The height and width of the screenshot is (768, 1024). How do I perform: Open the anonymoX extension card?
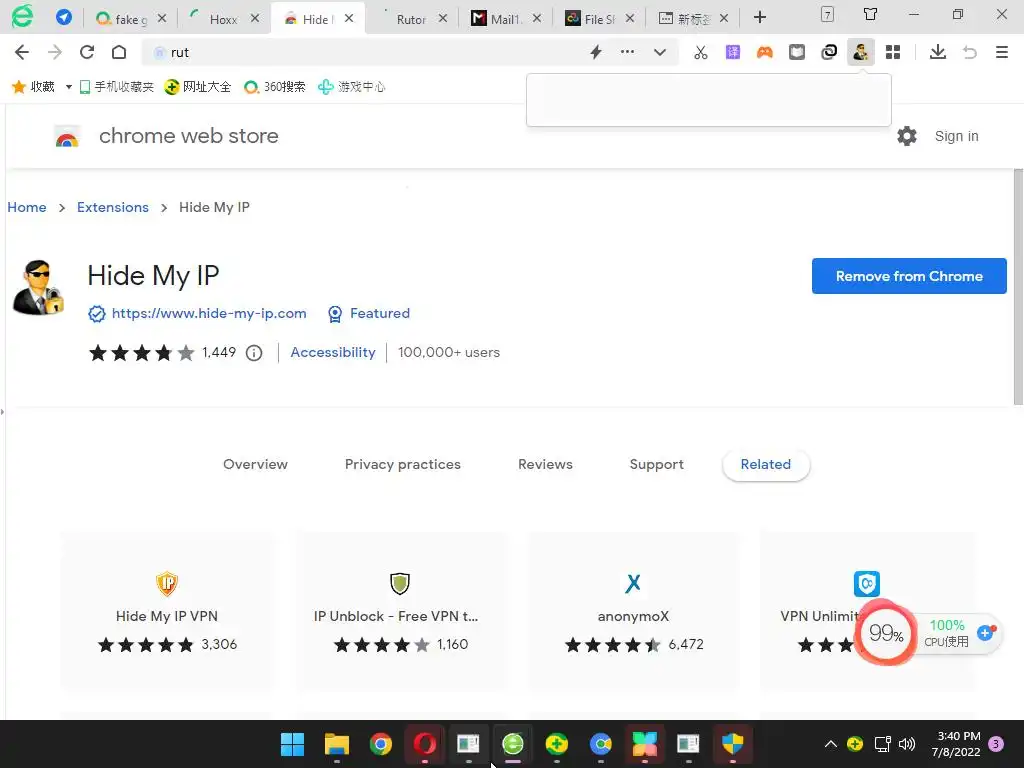(x=633, y=611)
